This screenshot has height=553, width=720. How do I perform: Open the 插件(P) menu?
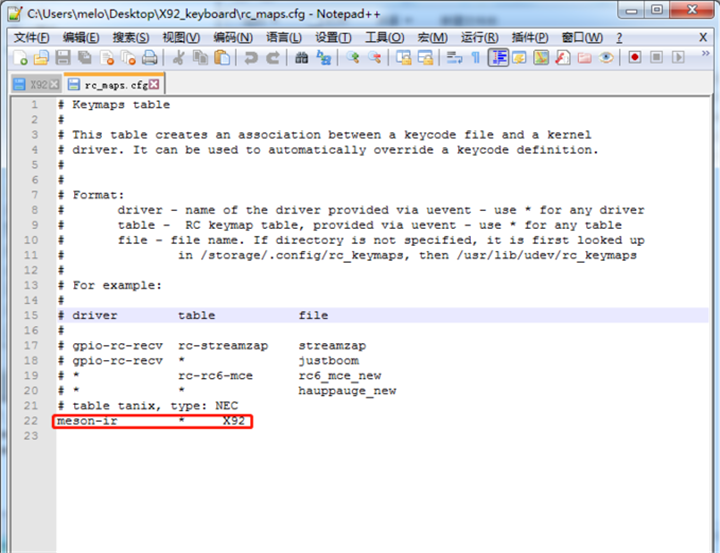pyautogui.click(x=530, y=38)
